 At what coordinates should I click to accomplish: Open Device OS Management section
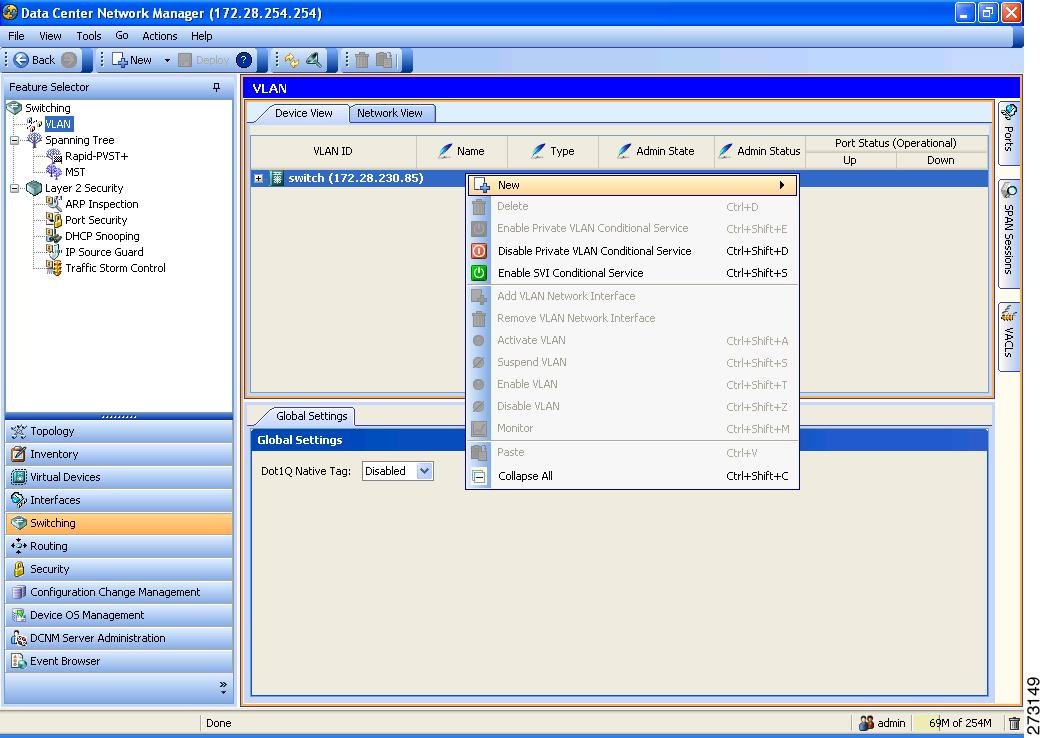119,615
